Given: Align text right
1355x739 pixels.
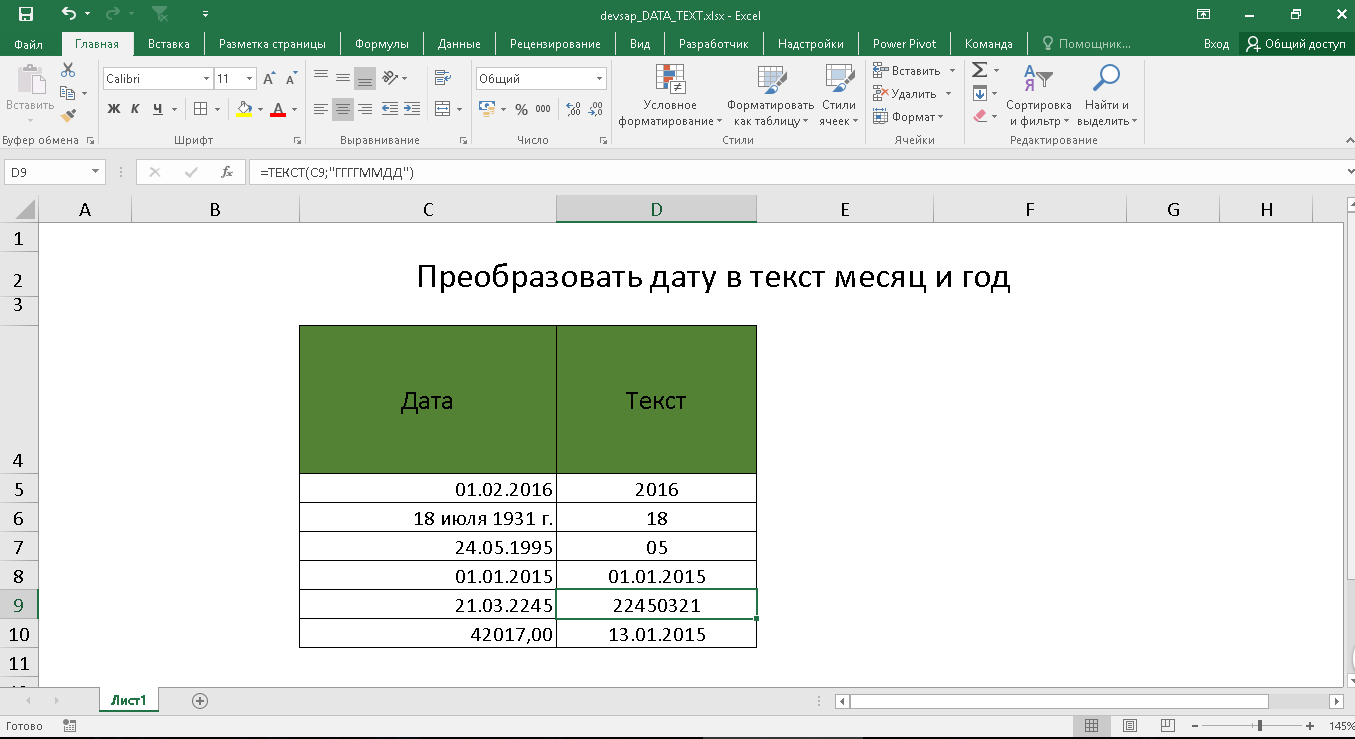Looking at the screenshot, I should (x=365, y=109).
